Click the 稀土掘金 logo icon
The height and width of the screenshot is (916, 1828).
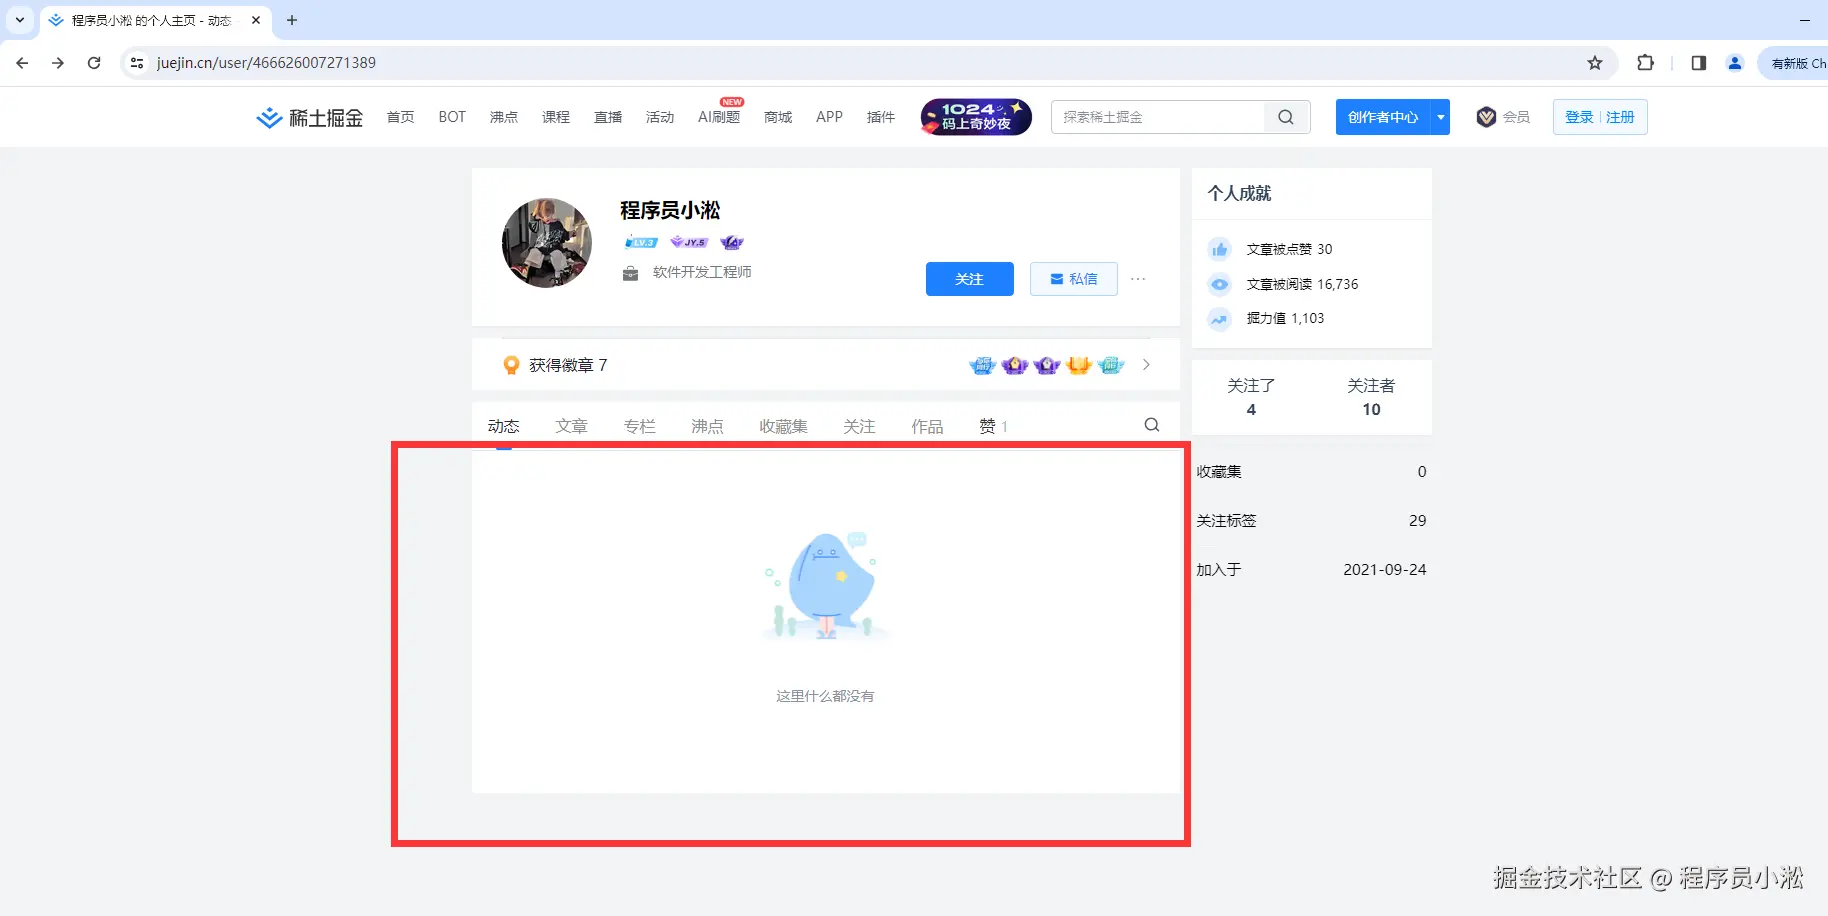tap(268, 117)
